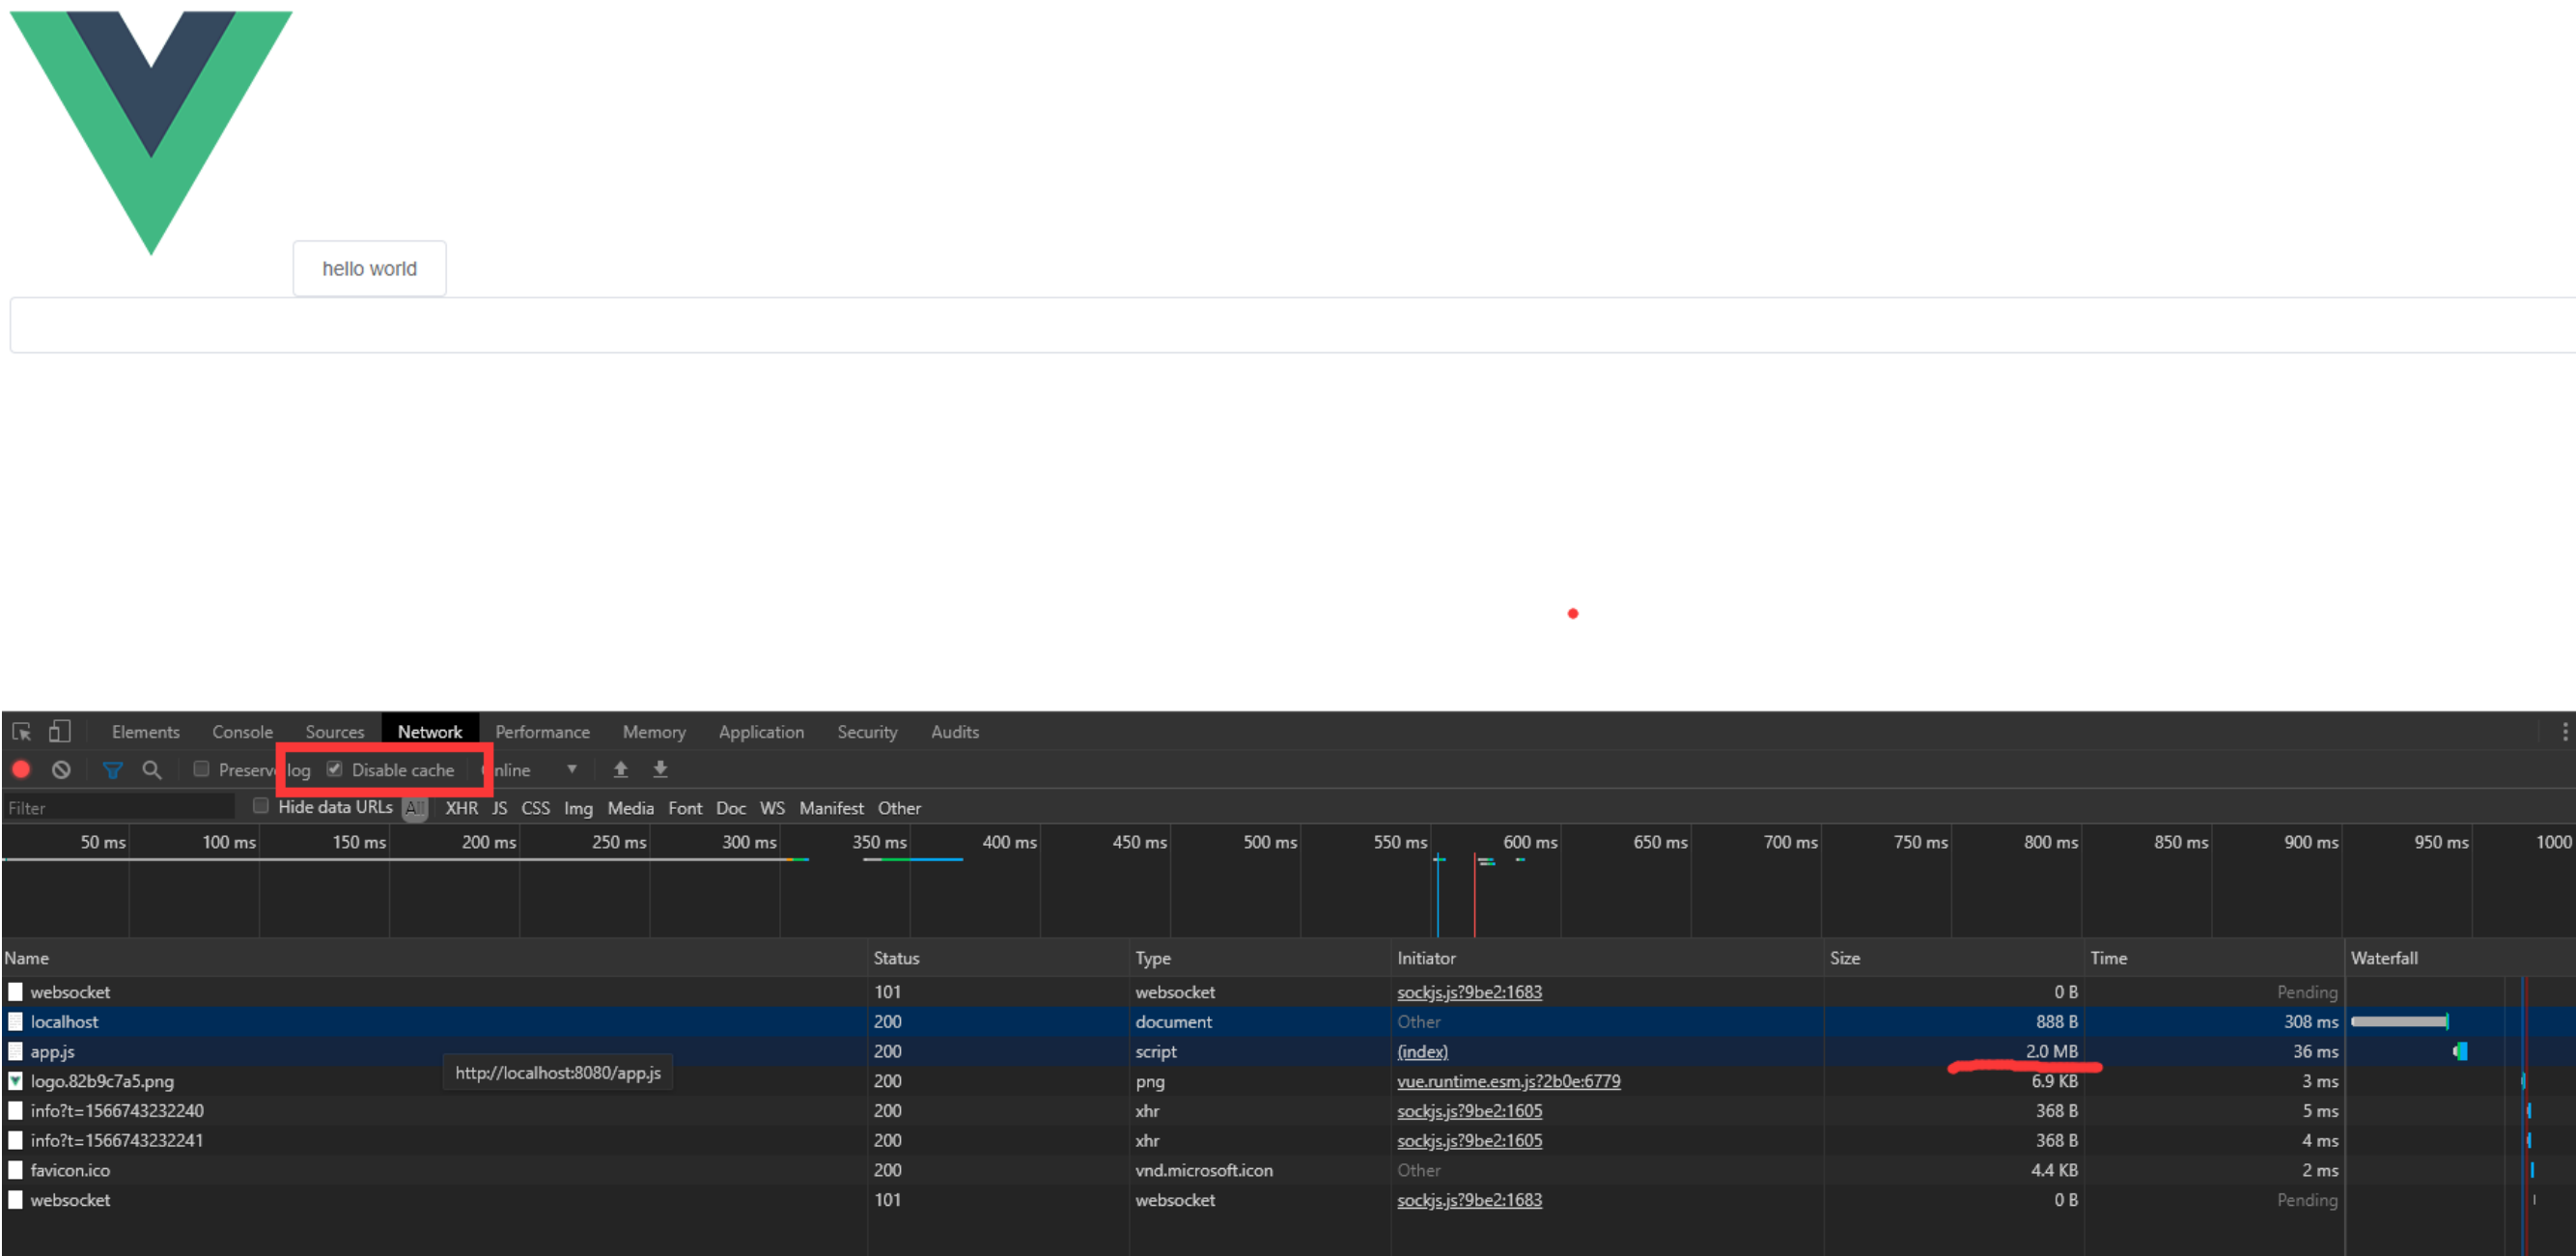Open the network search magnifier icon
2576x1256 pixels.
tap(152, 769)
